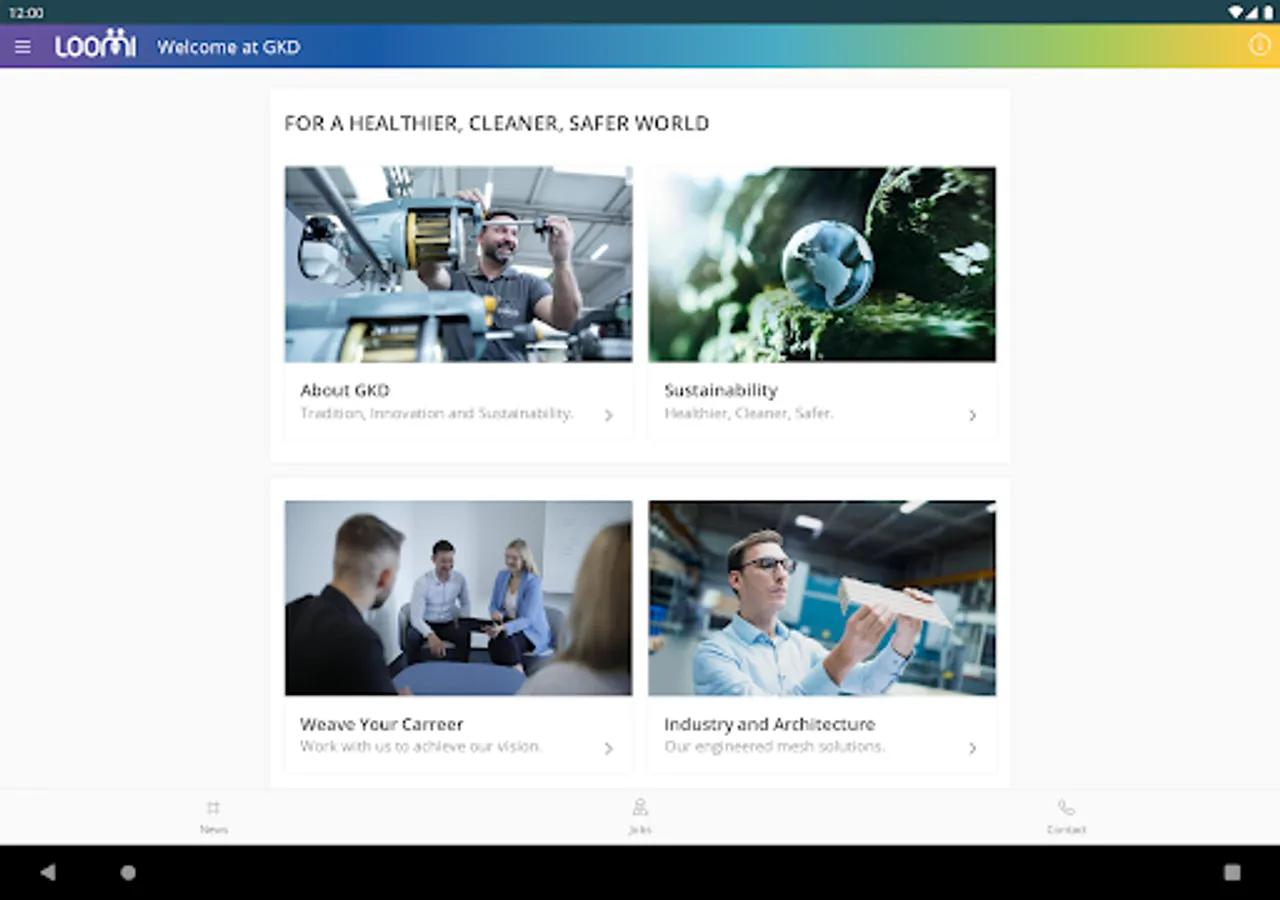Select the Contact label in bottom bar
The width and height of the screenshot is (1280, 900).
[x=1066, y=829]
